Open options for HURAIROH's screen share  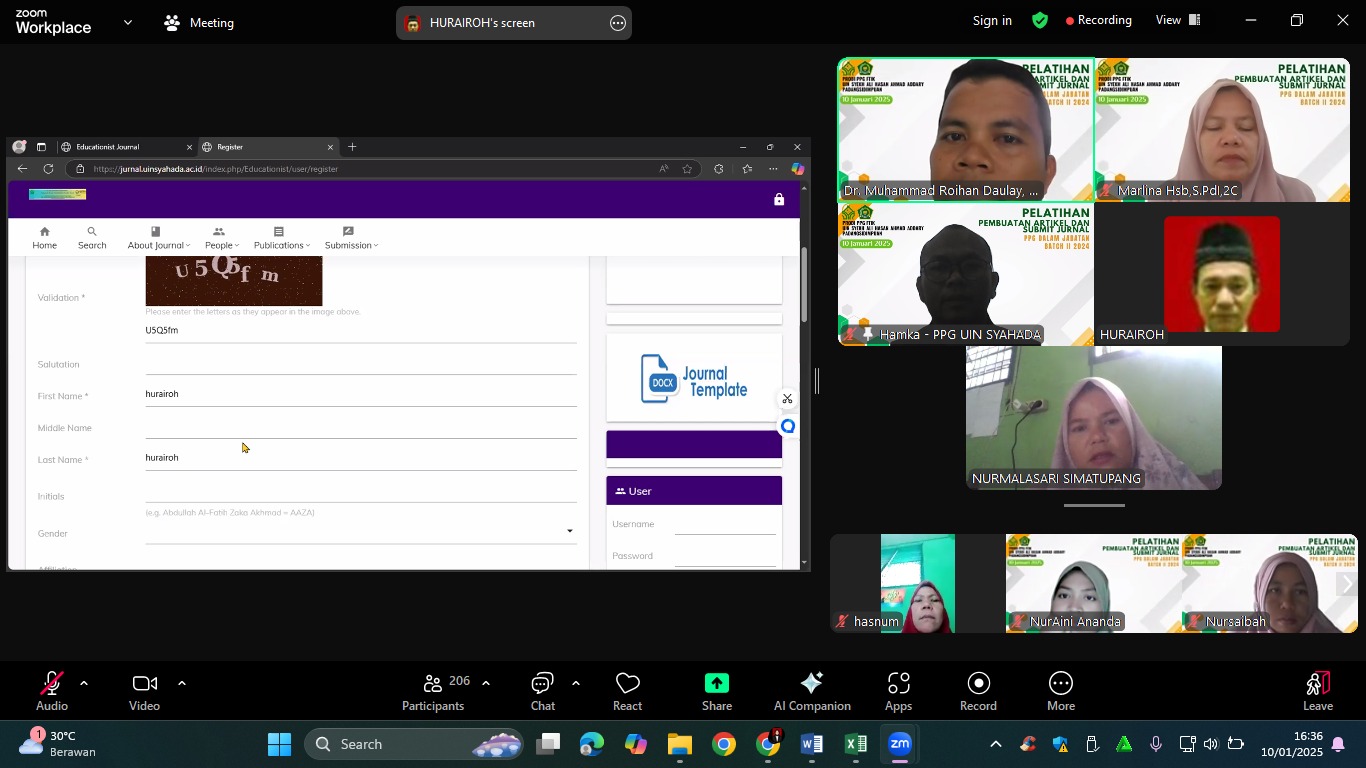point(618,23)
